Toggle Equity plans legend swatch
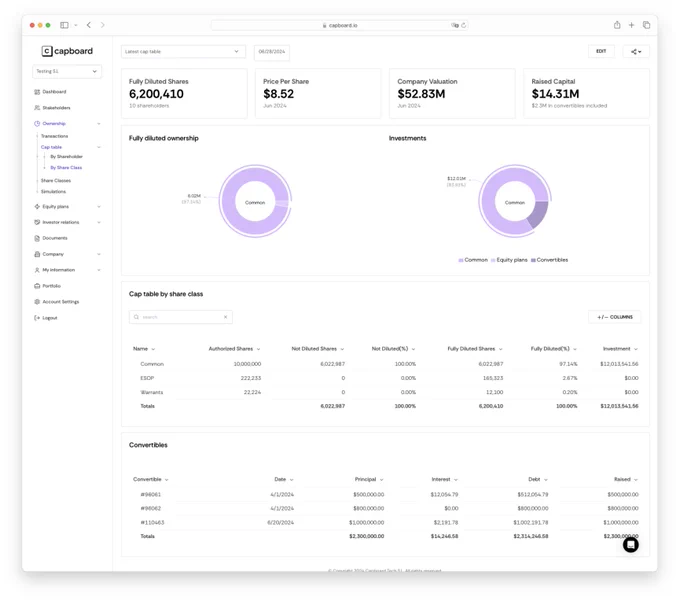Viewport: 680px width, 601px height. pos(493,260)
